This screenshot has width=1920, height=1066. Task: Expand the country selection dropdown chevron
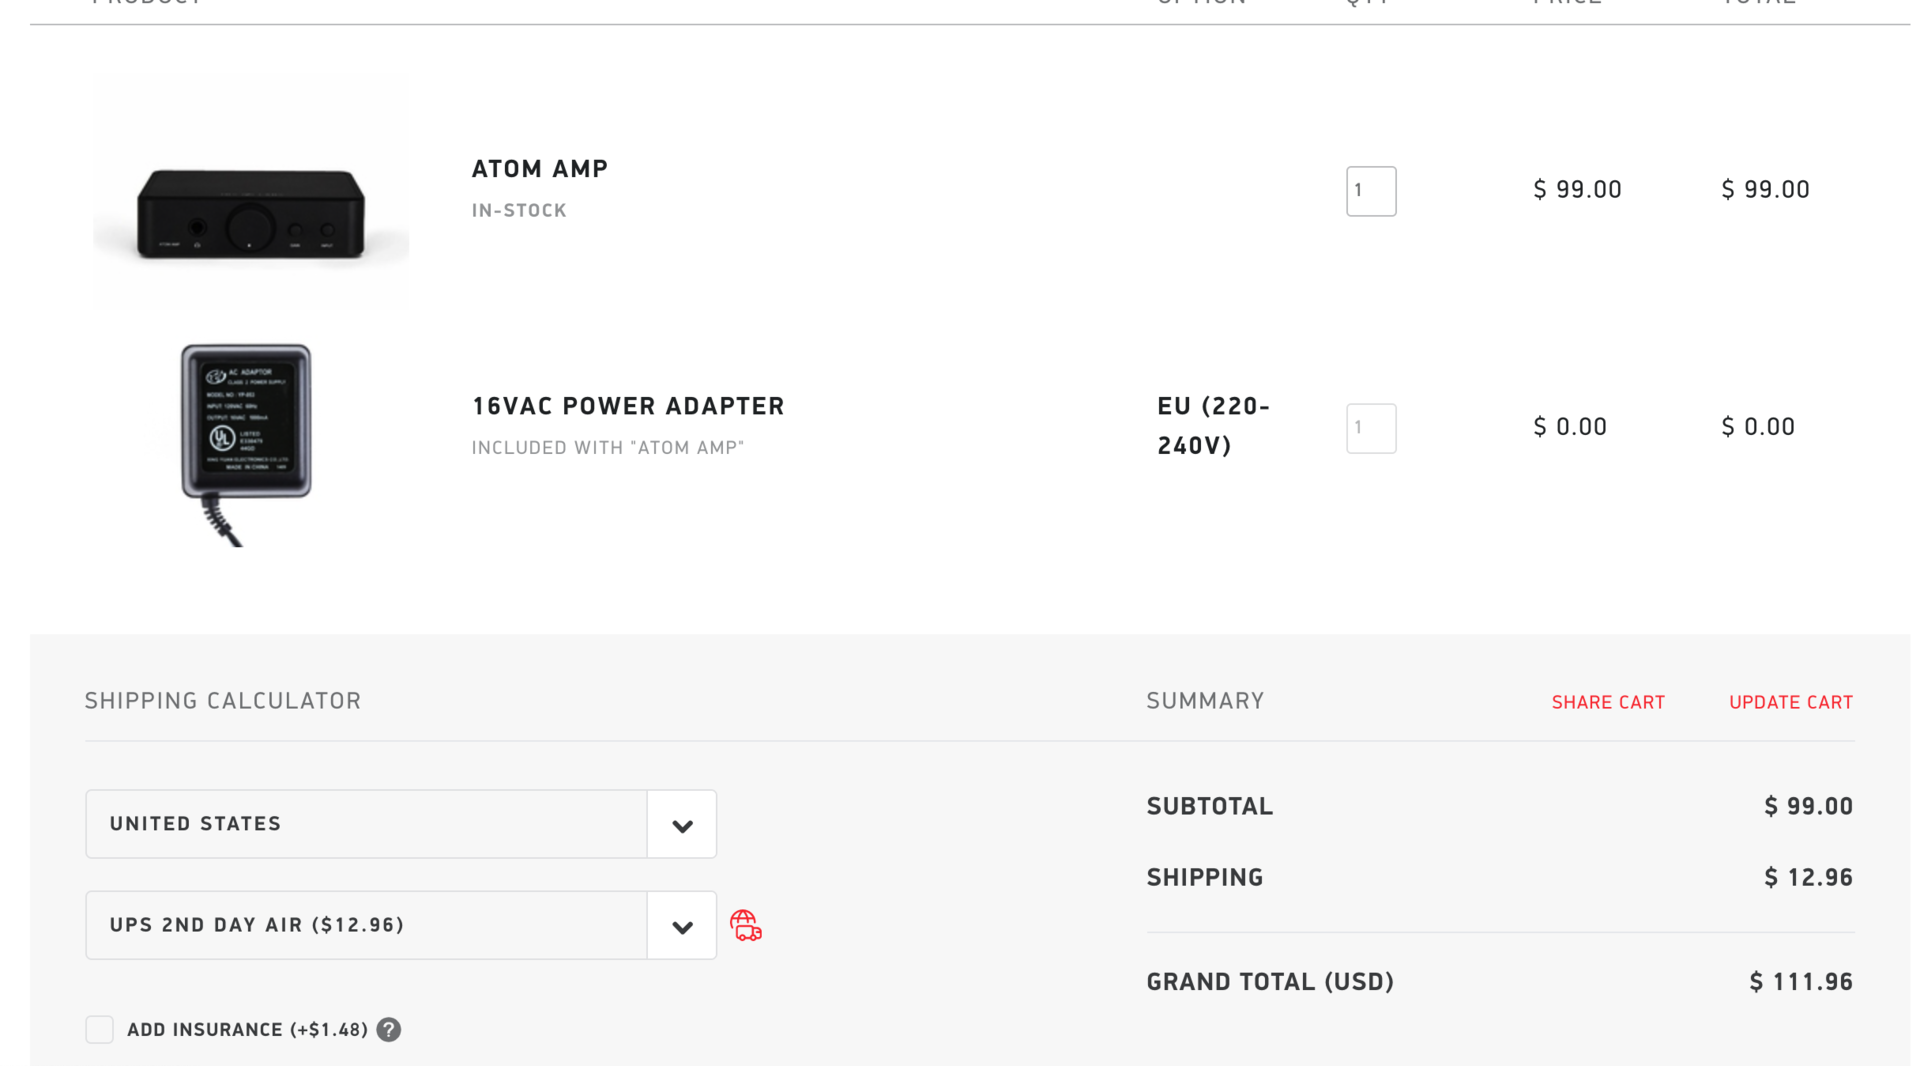tap(682, 824)
